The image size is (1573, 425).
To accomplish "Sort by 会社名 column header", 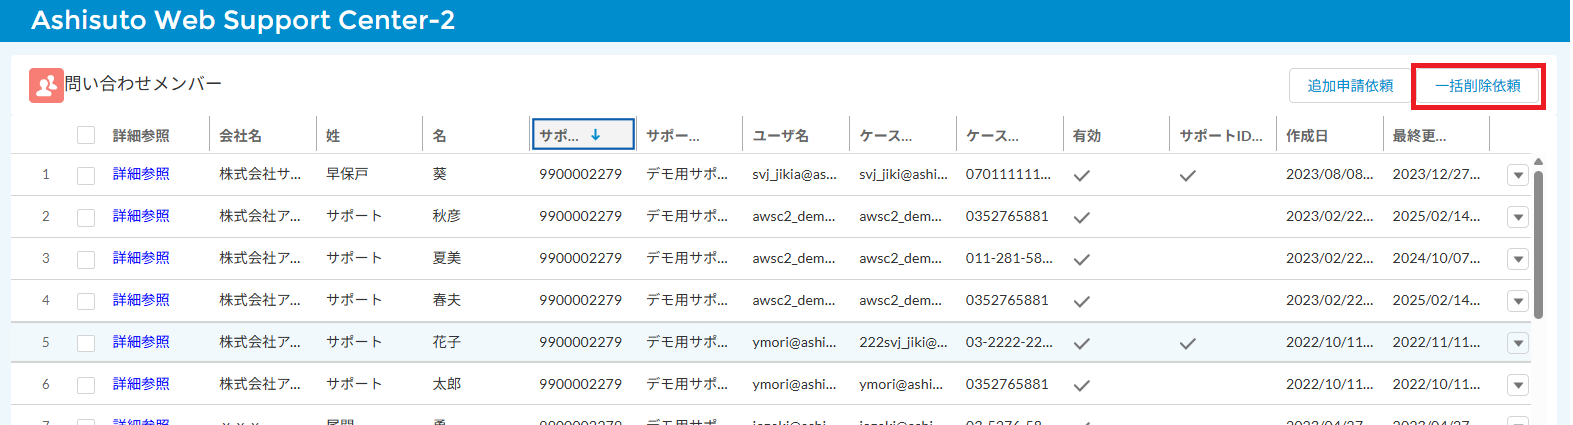I will pyautogui.click(x=241, y=136).
